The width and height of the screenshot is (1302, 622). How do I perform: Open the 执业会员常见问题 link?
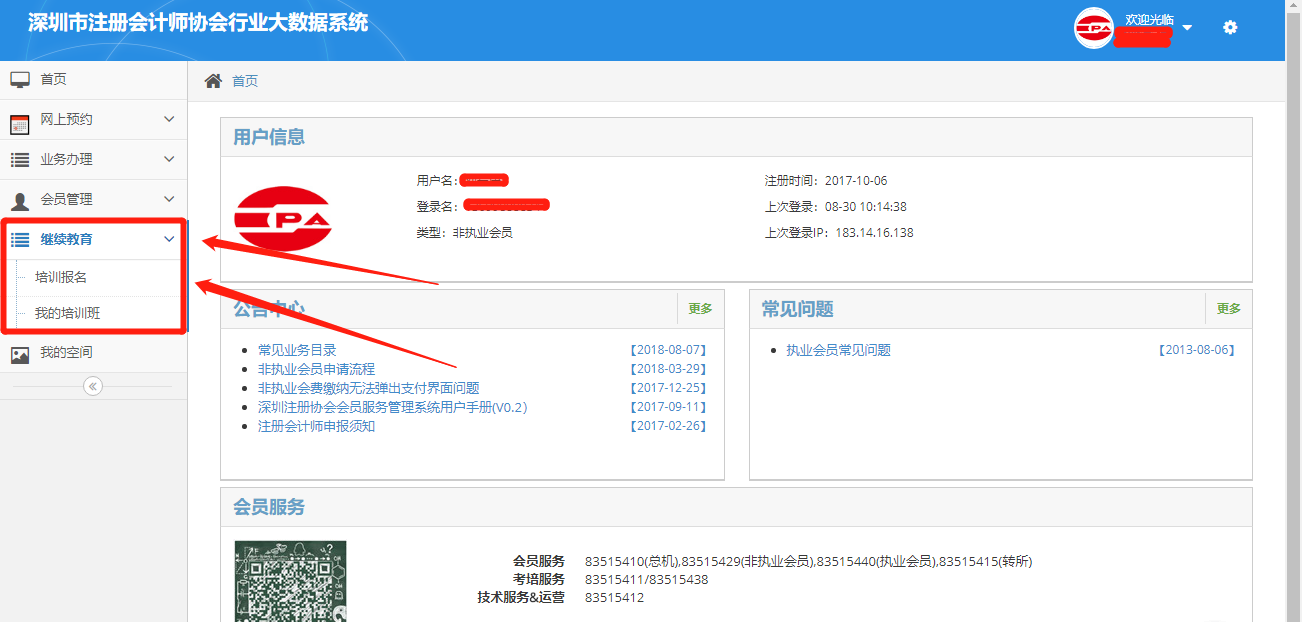838,350
